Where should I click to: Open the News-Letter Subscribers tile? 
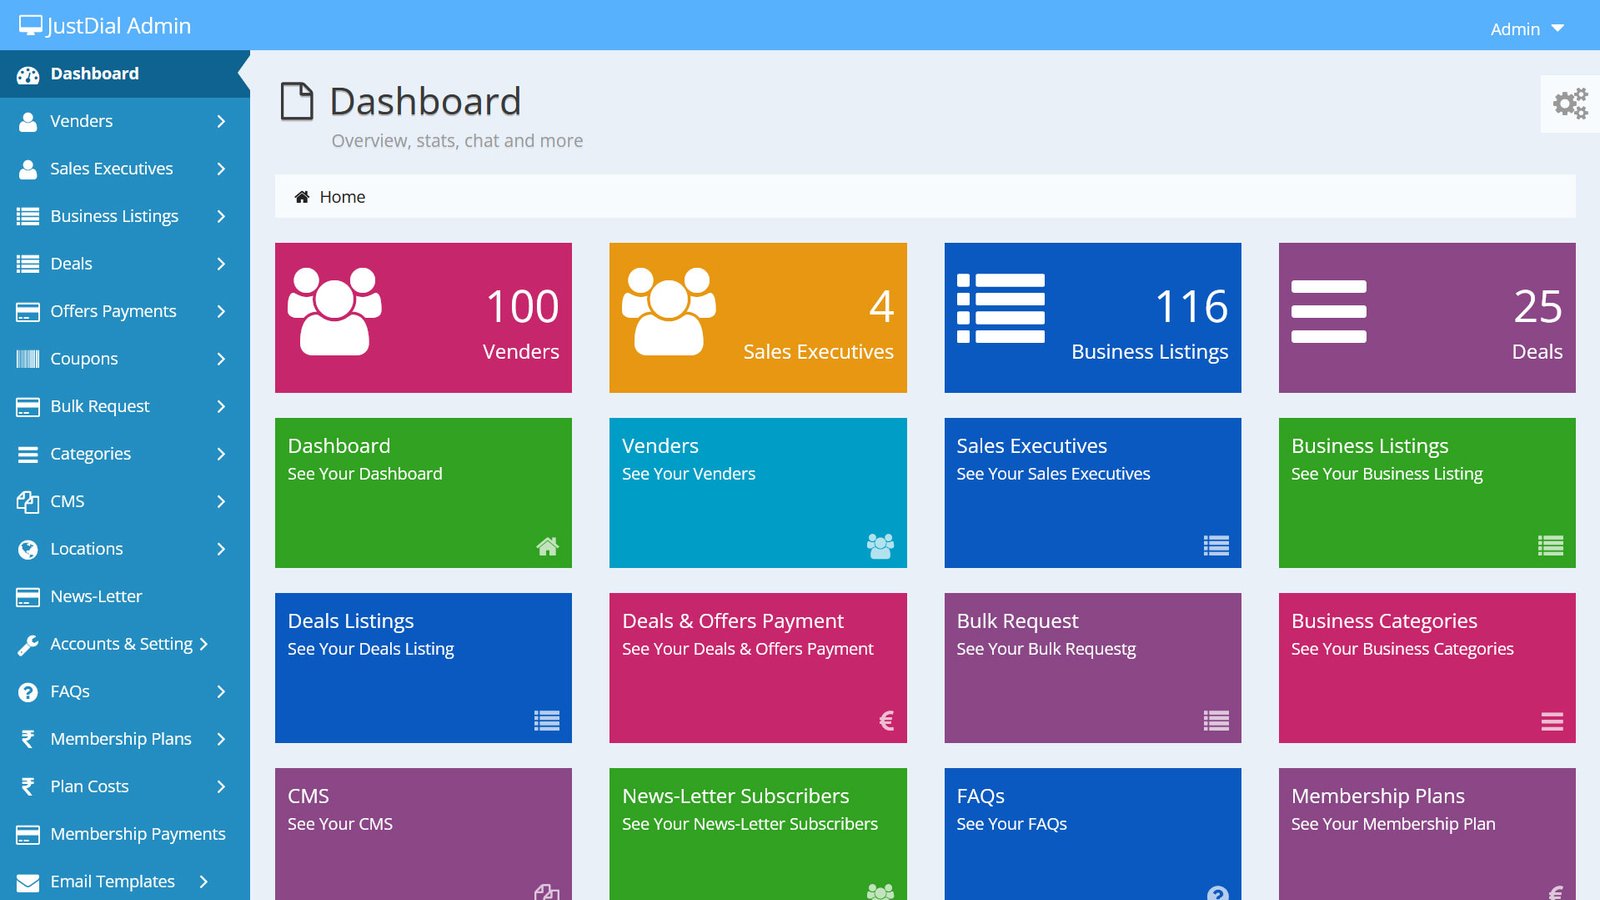pyautogui.click(x=758, y=834)
